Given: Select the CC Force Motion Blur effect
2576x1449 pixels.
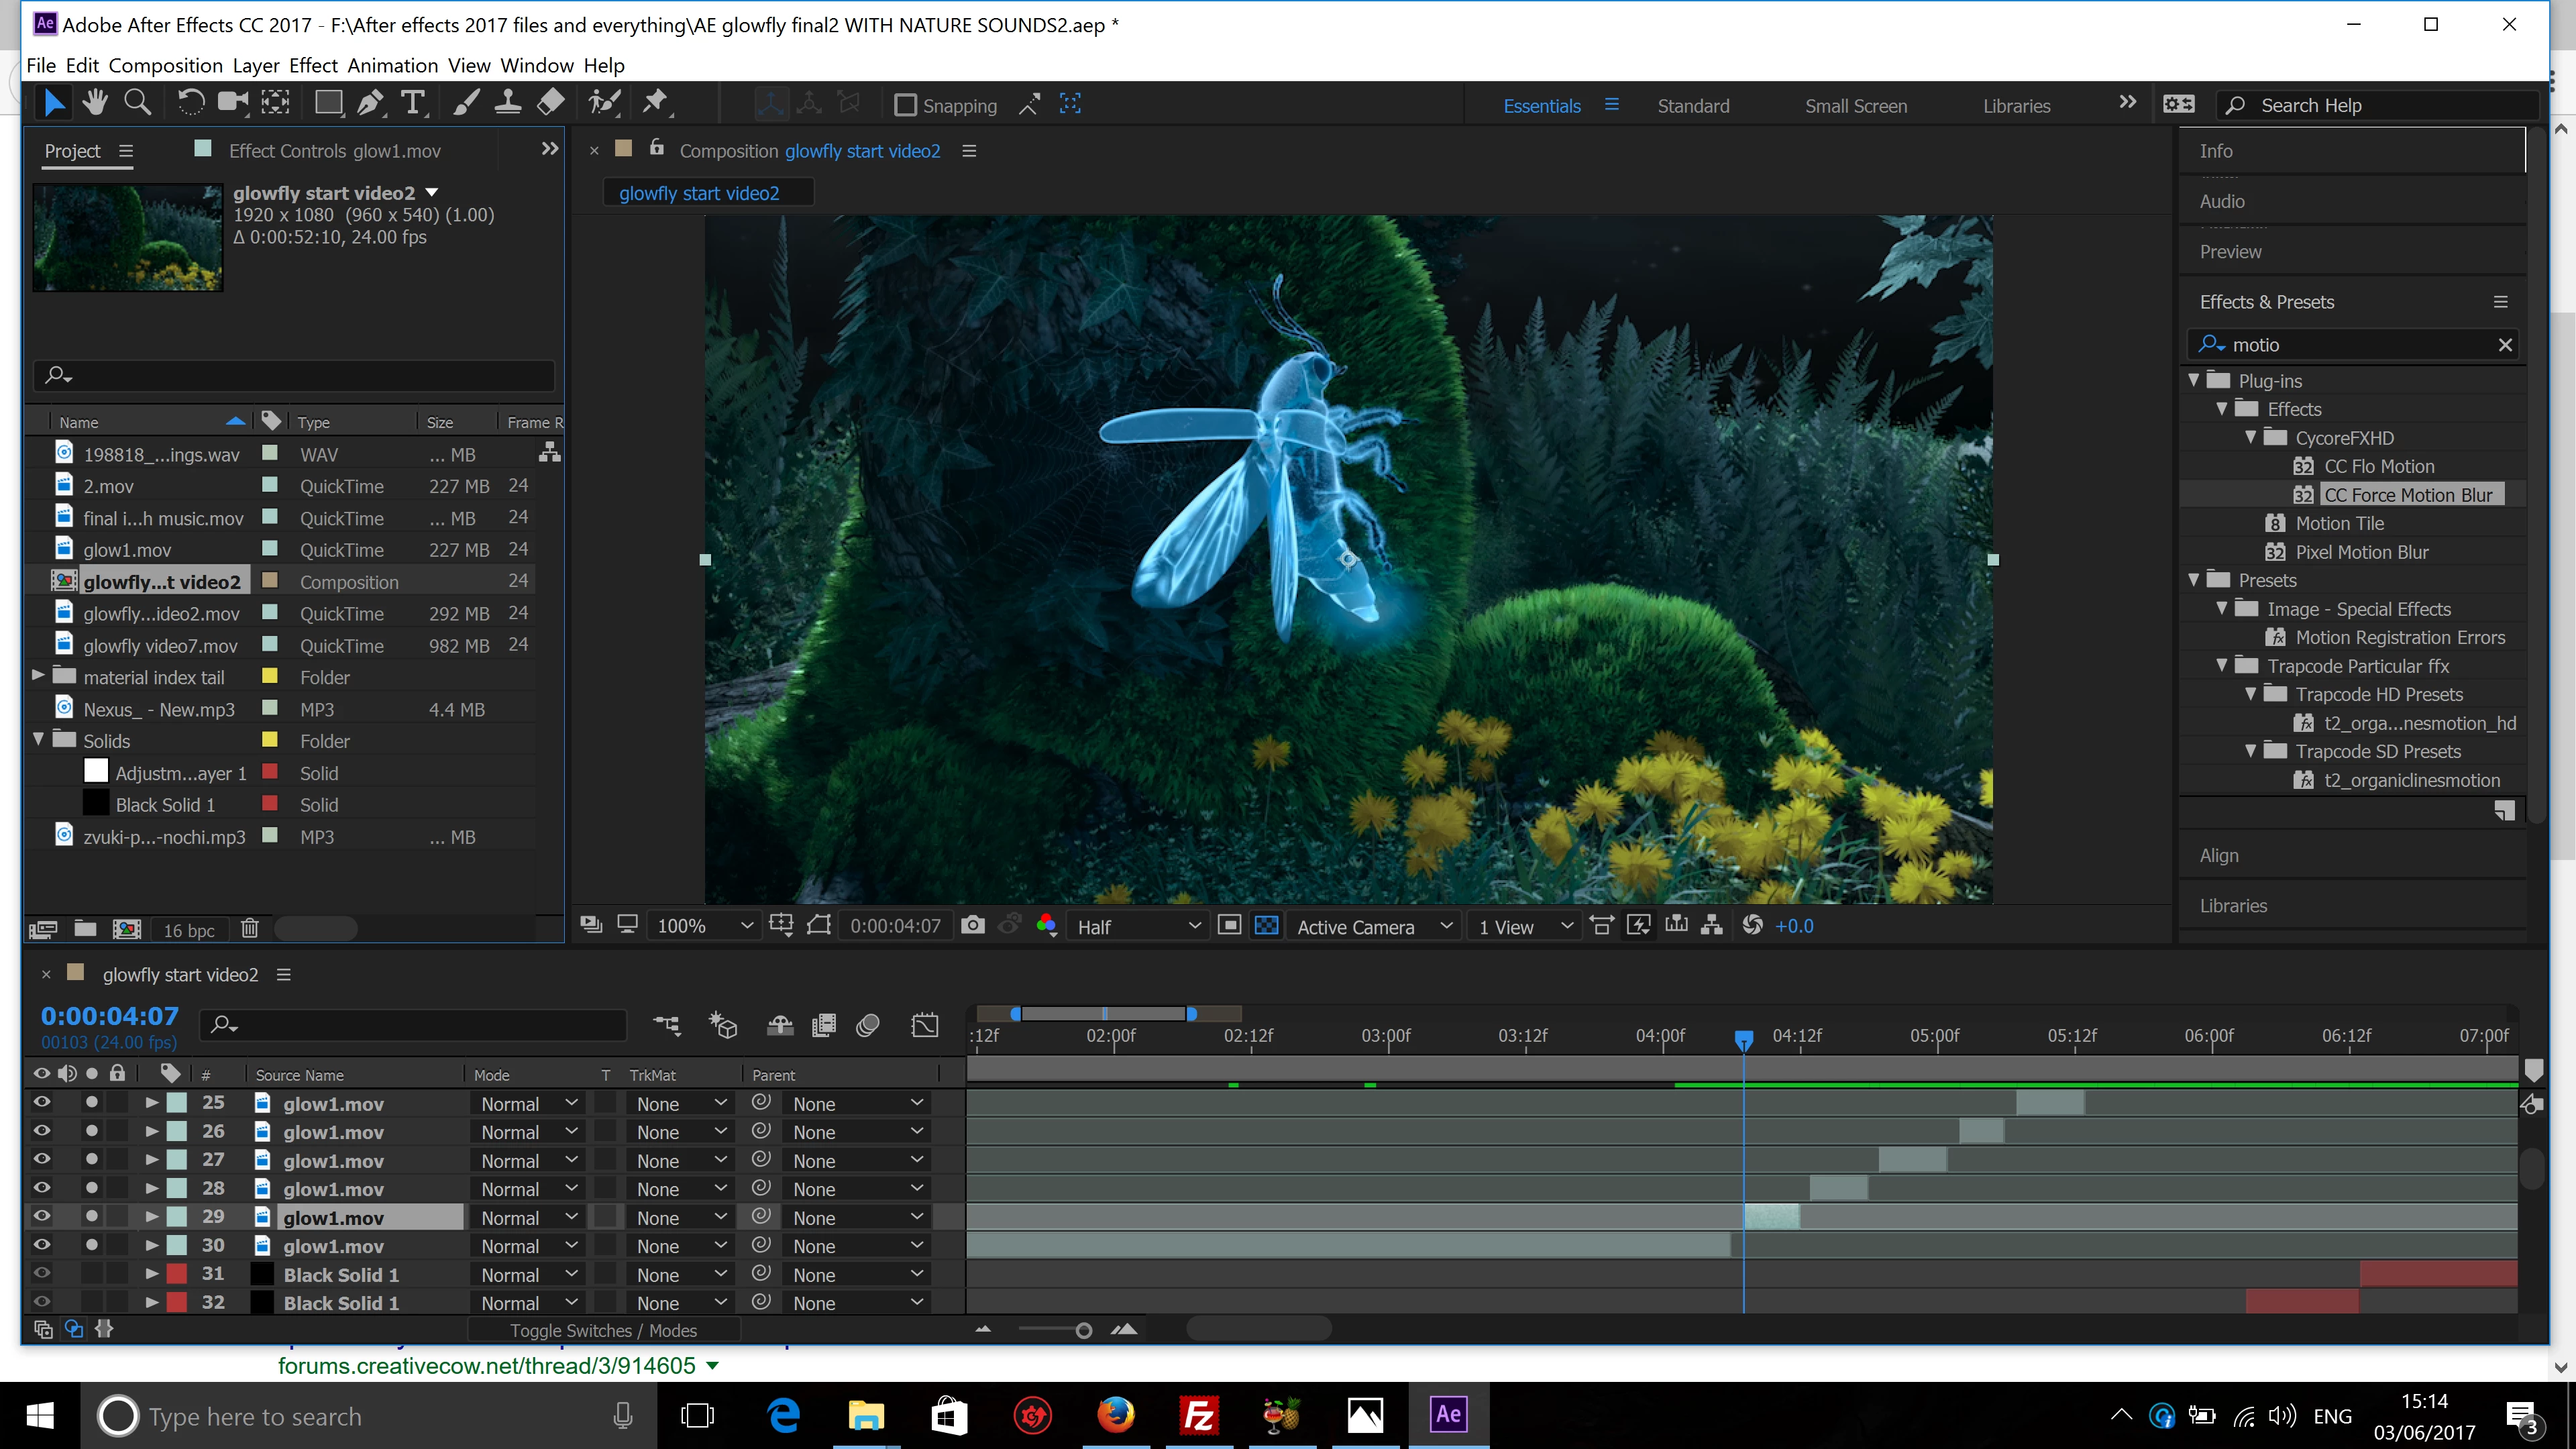Looking at the screenshot, I should [2407, 494].
